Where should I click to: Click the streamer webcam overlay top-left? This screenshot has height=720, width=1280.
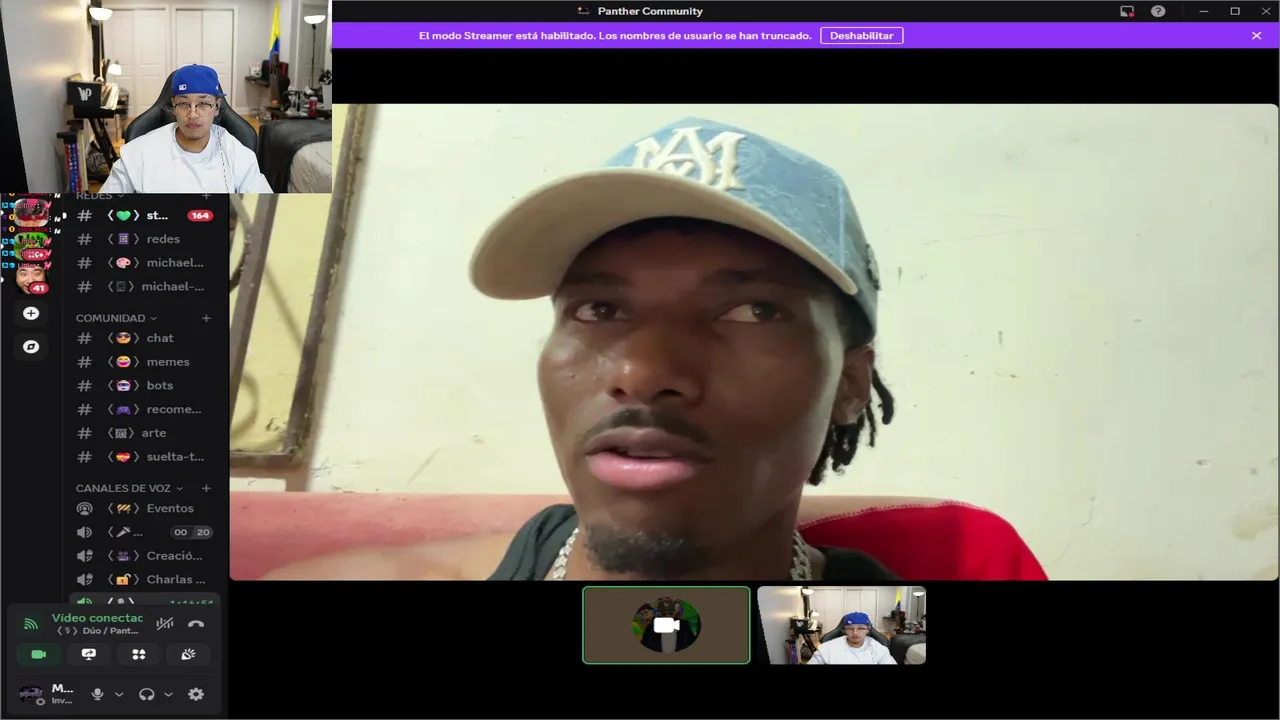click(x=166, y=96)
